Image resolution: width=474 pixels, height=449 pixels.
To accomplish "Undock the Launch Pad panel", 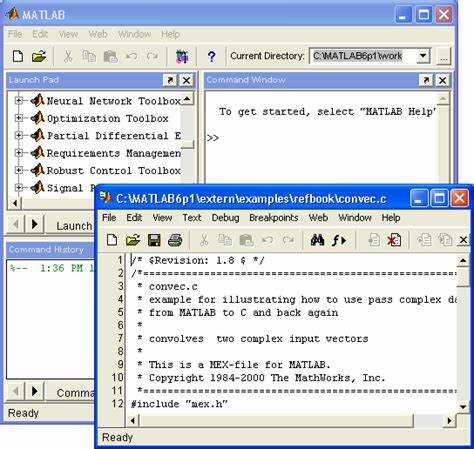I will point(170,80).
